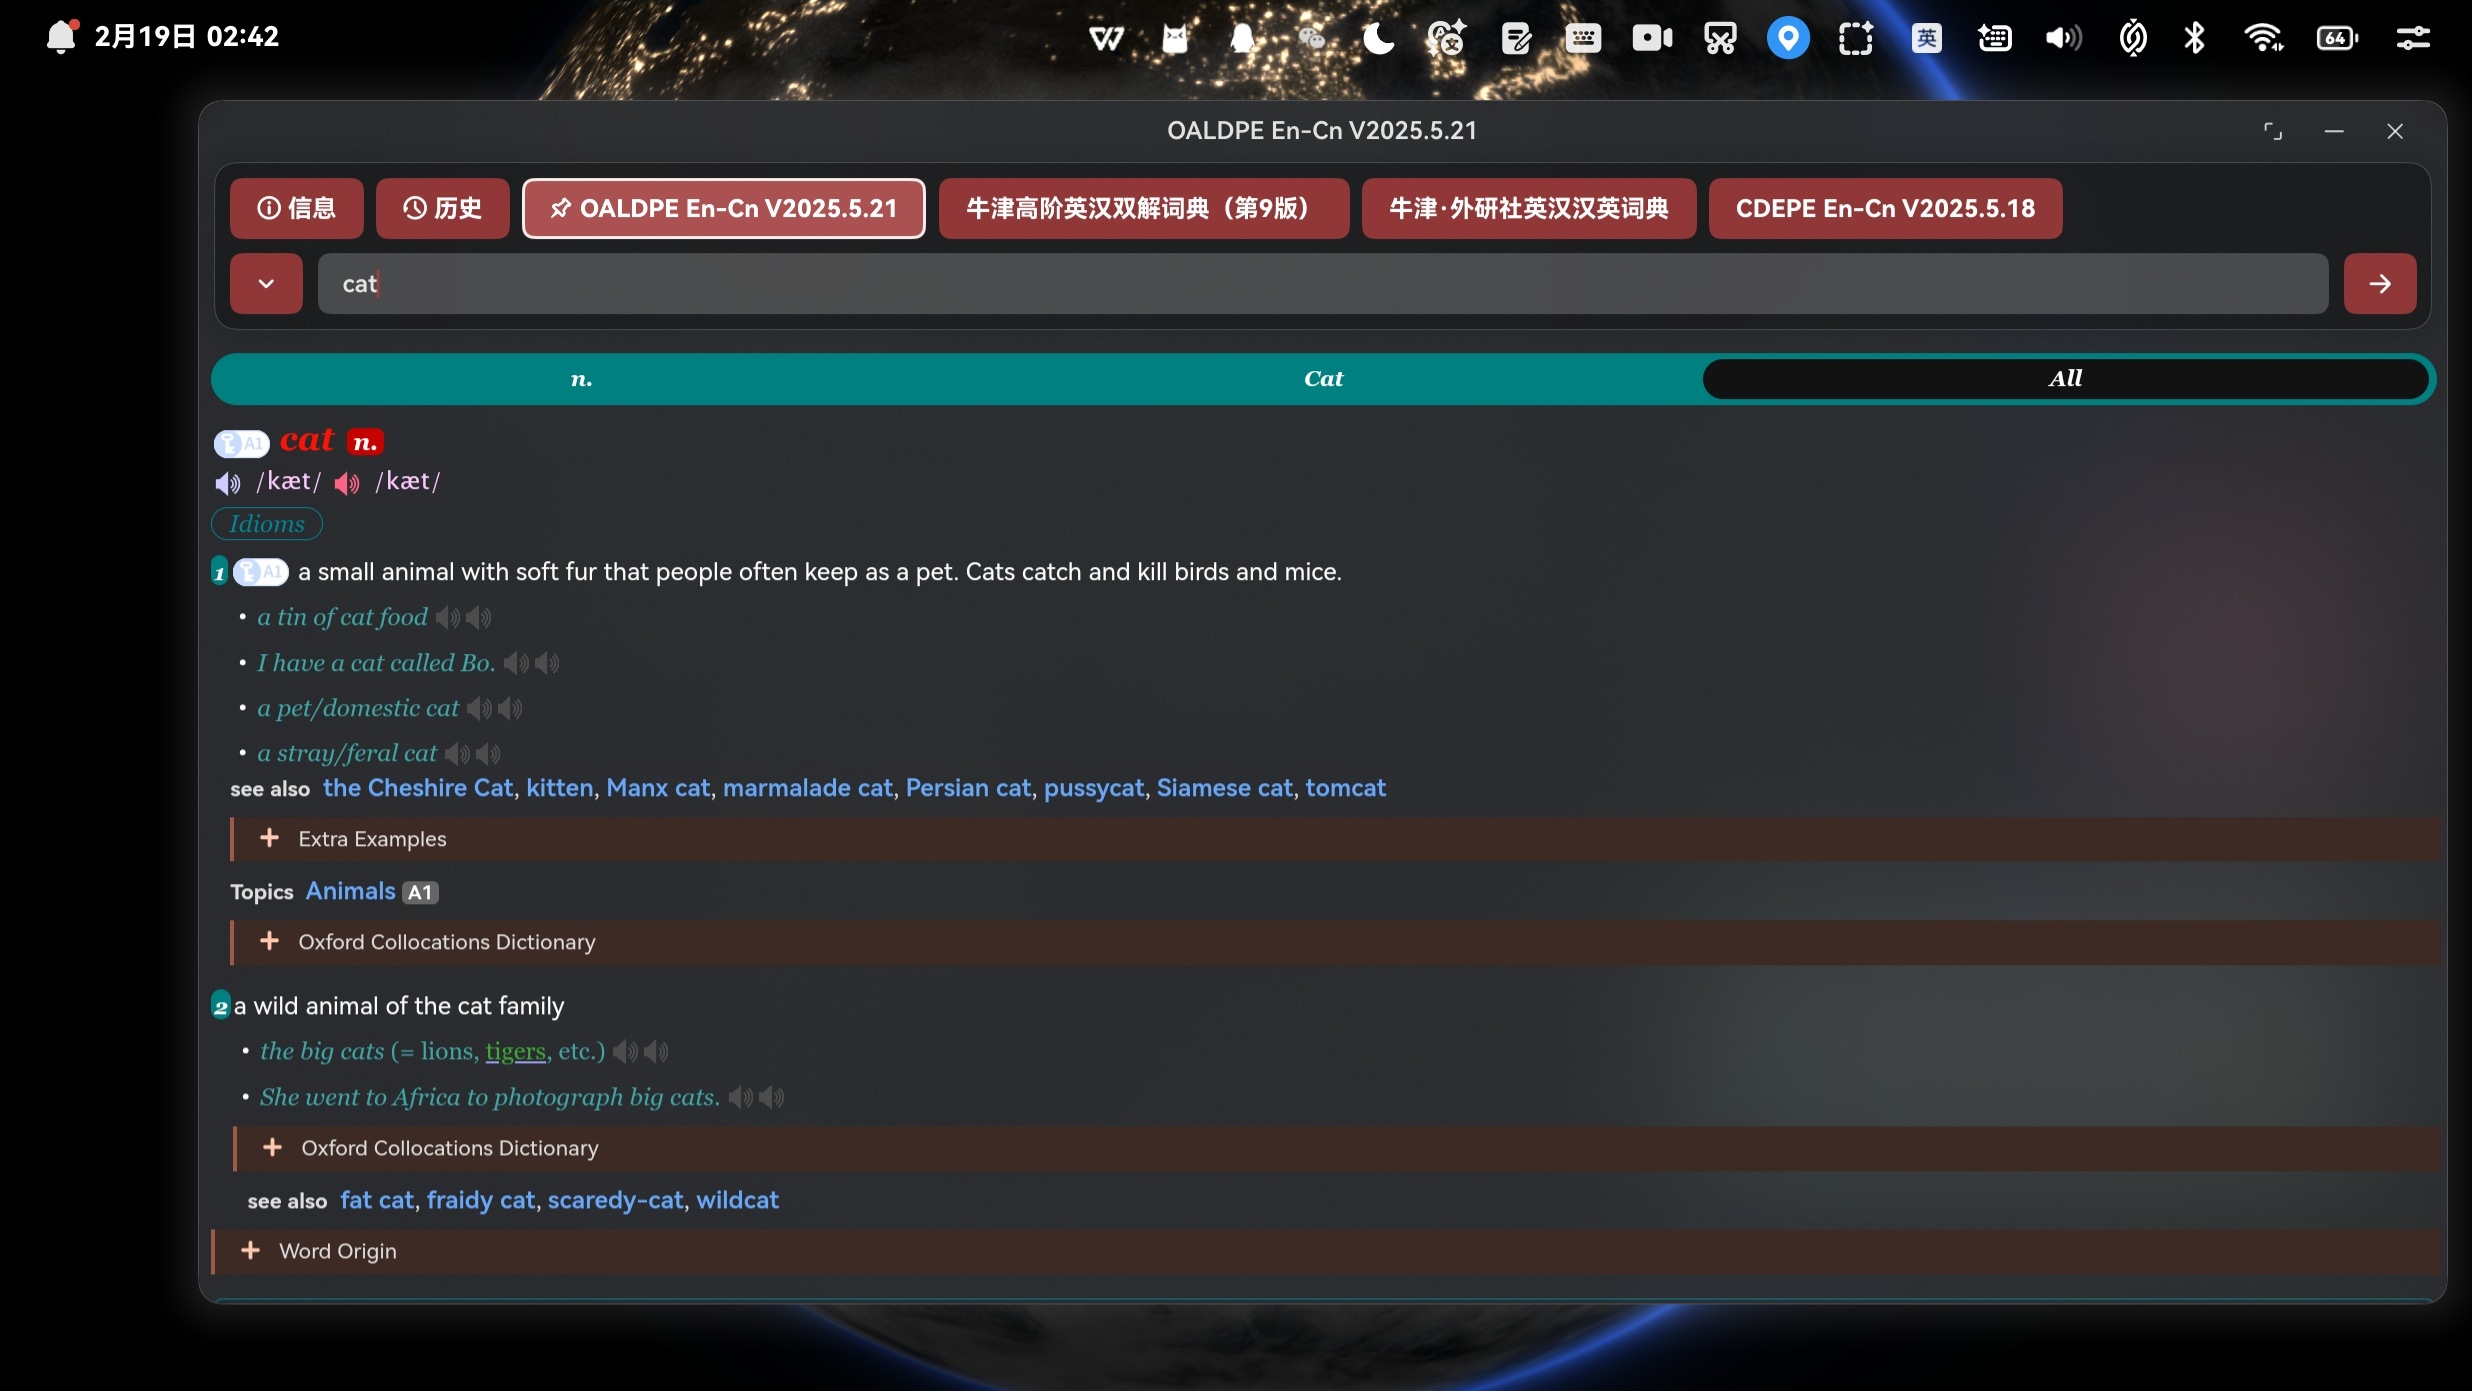Play first audio for 'a stray/feral cat'

coord(456,754)
